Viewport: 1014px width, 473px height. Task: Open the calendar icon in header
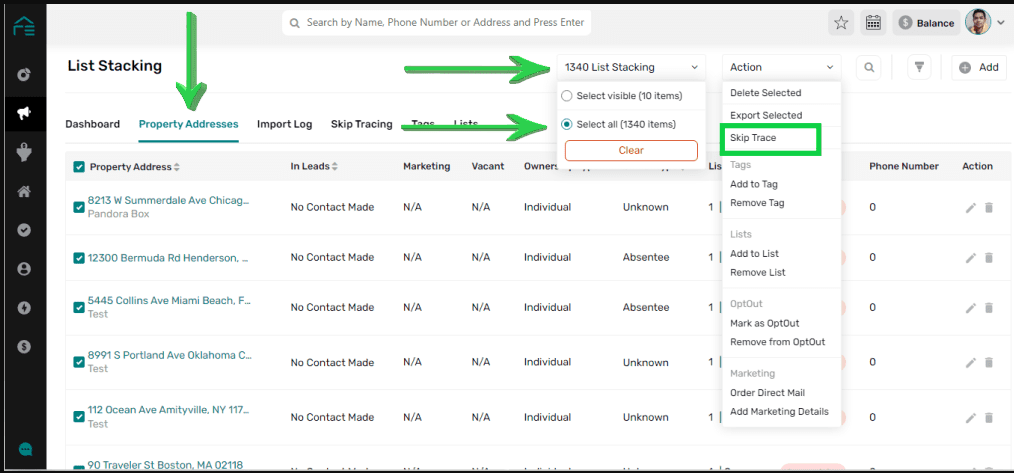point(873,22)
